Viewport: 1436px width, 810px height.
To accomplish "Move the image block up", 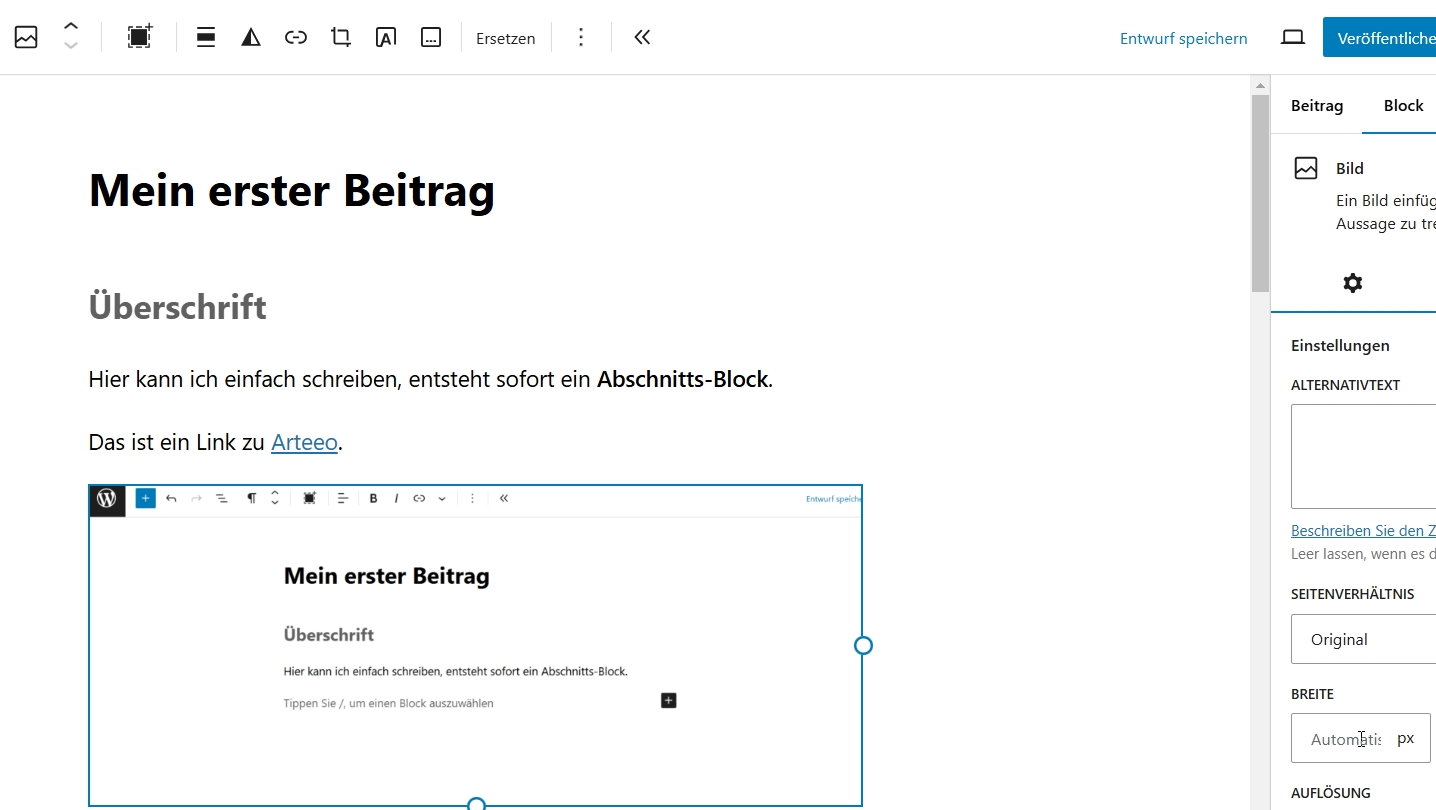I will coord(71,27).
